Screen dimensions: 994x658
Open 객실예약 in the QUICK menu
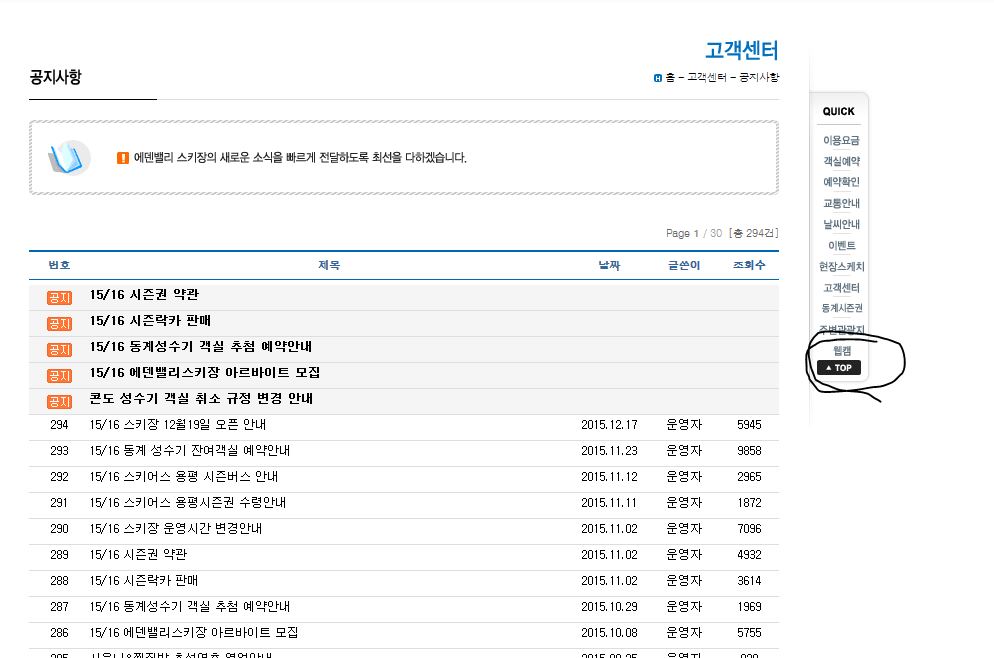pyautogui.click(x=841, y=161)
